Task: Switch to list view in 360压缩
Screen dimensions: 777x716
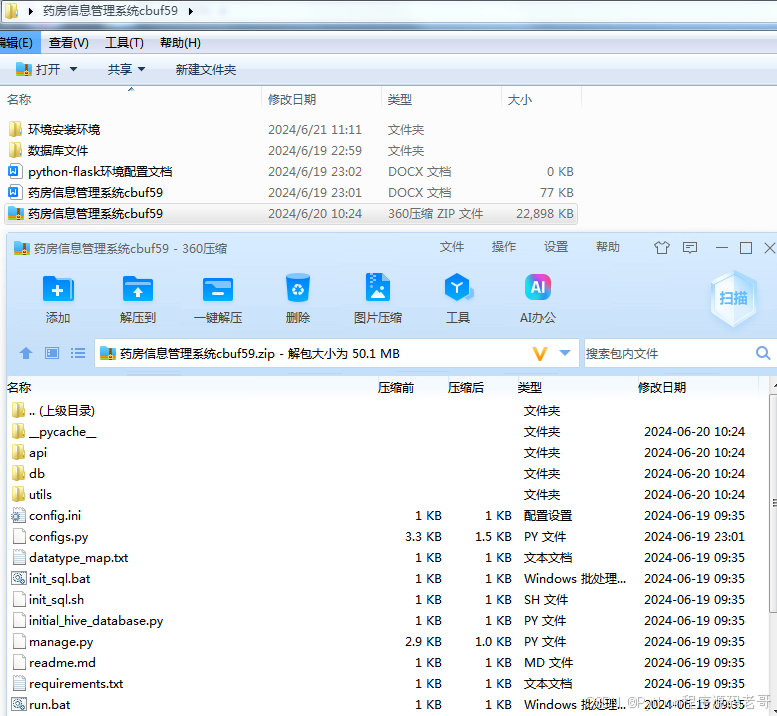Action: pyautogui.click(x=78, y=353)
